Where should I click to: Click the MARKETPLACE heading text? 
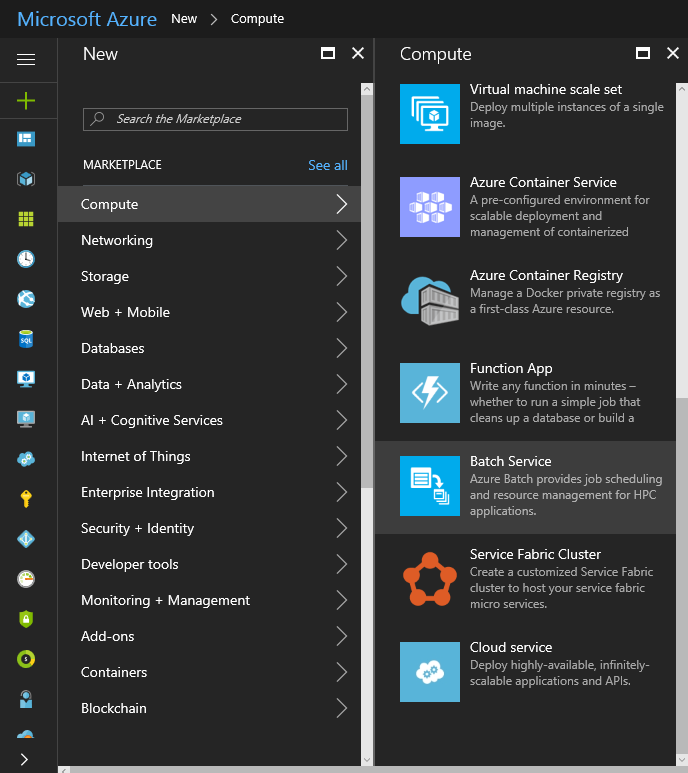(x=122, y=165)
